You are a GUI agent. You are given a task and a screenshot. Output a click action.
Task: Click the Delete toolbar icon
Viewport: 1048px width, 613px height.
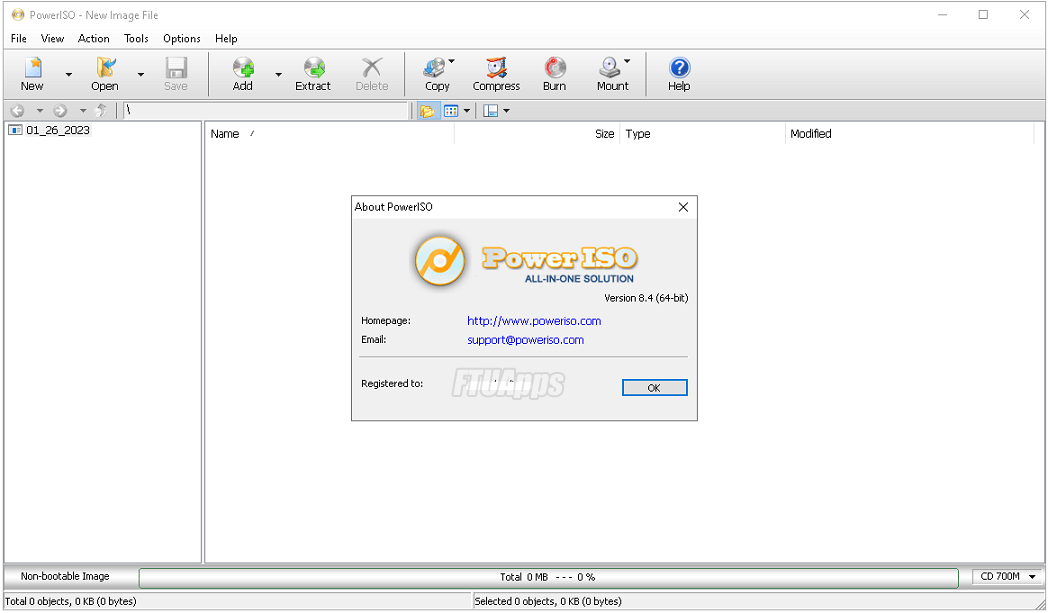click(372, 74)
